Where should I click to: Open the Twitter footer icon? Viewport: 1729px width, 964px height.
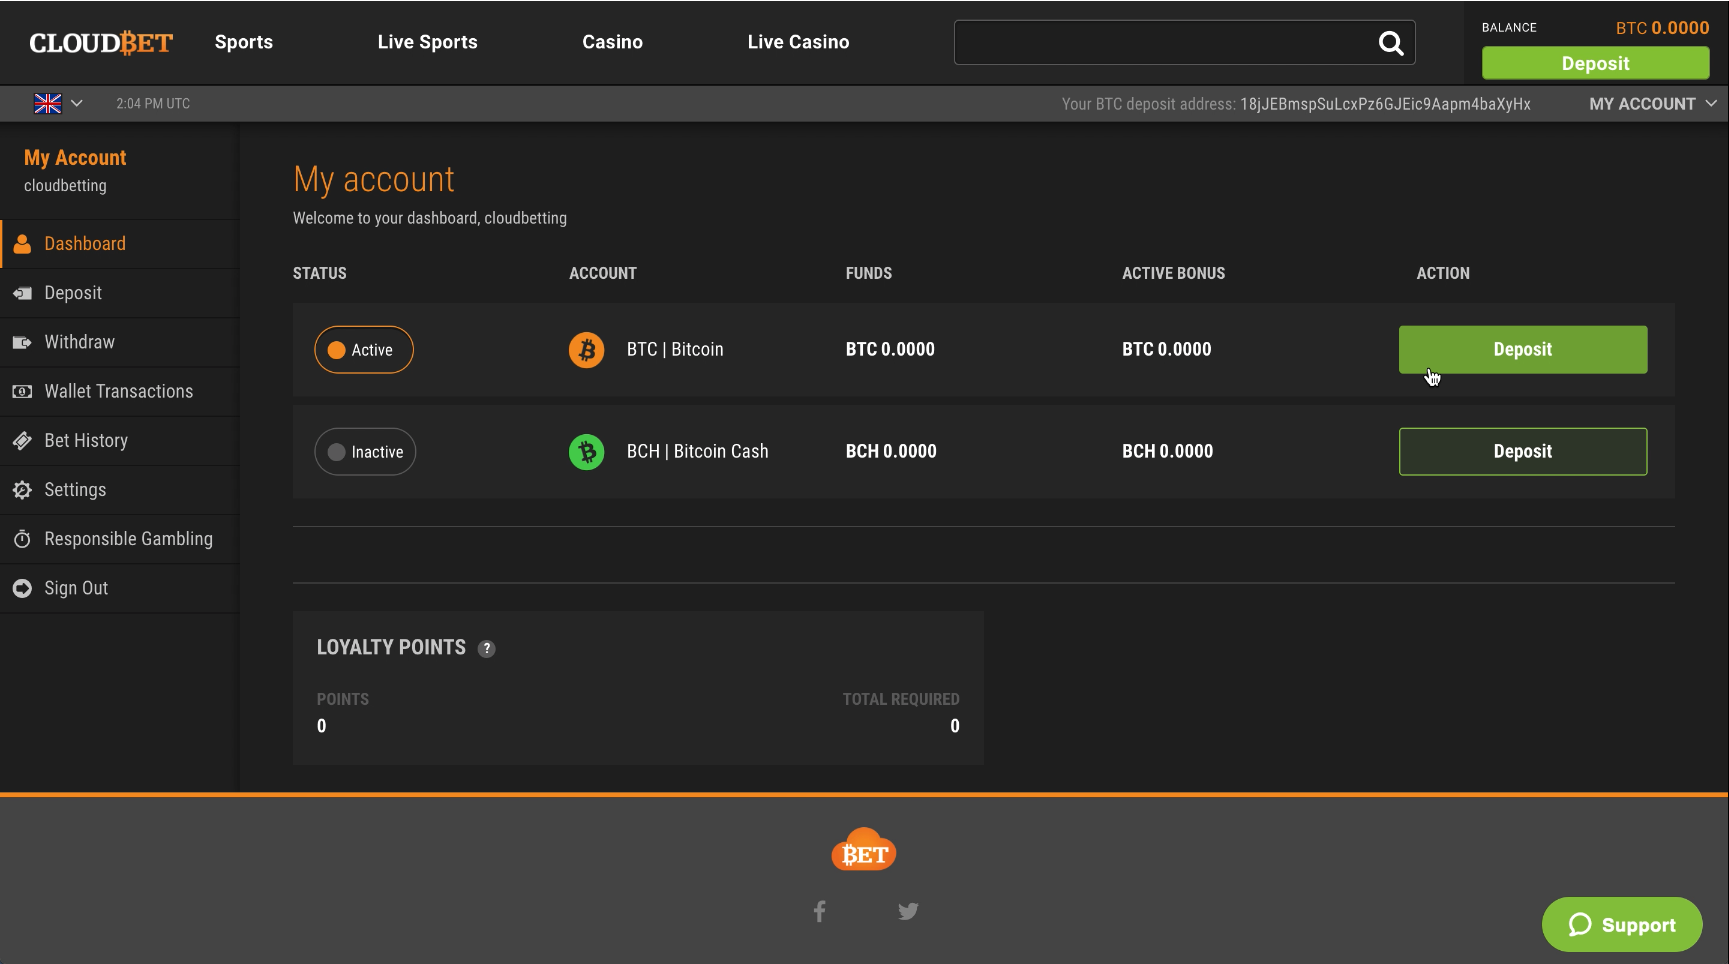908,911
